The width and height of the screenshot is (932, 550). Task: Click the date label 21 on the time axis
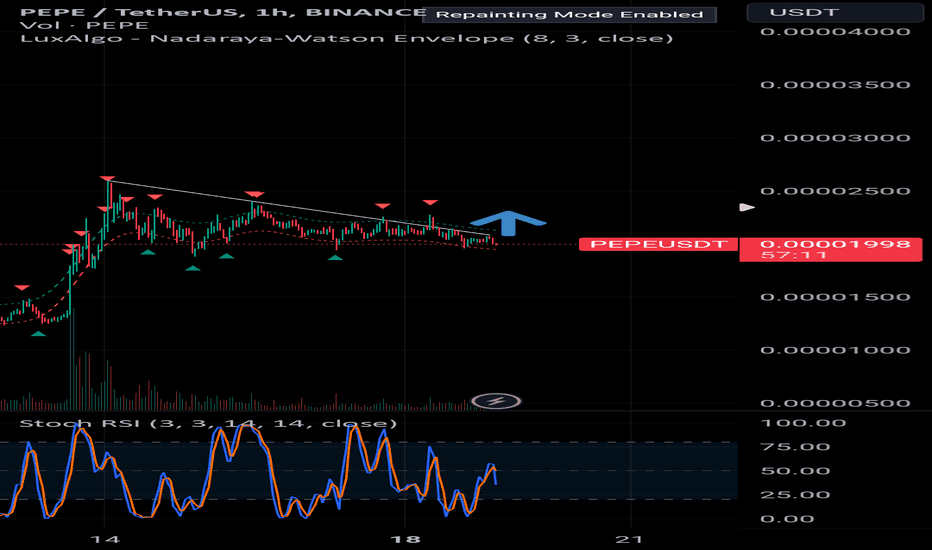[x=629, y=539]
